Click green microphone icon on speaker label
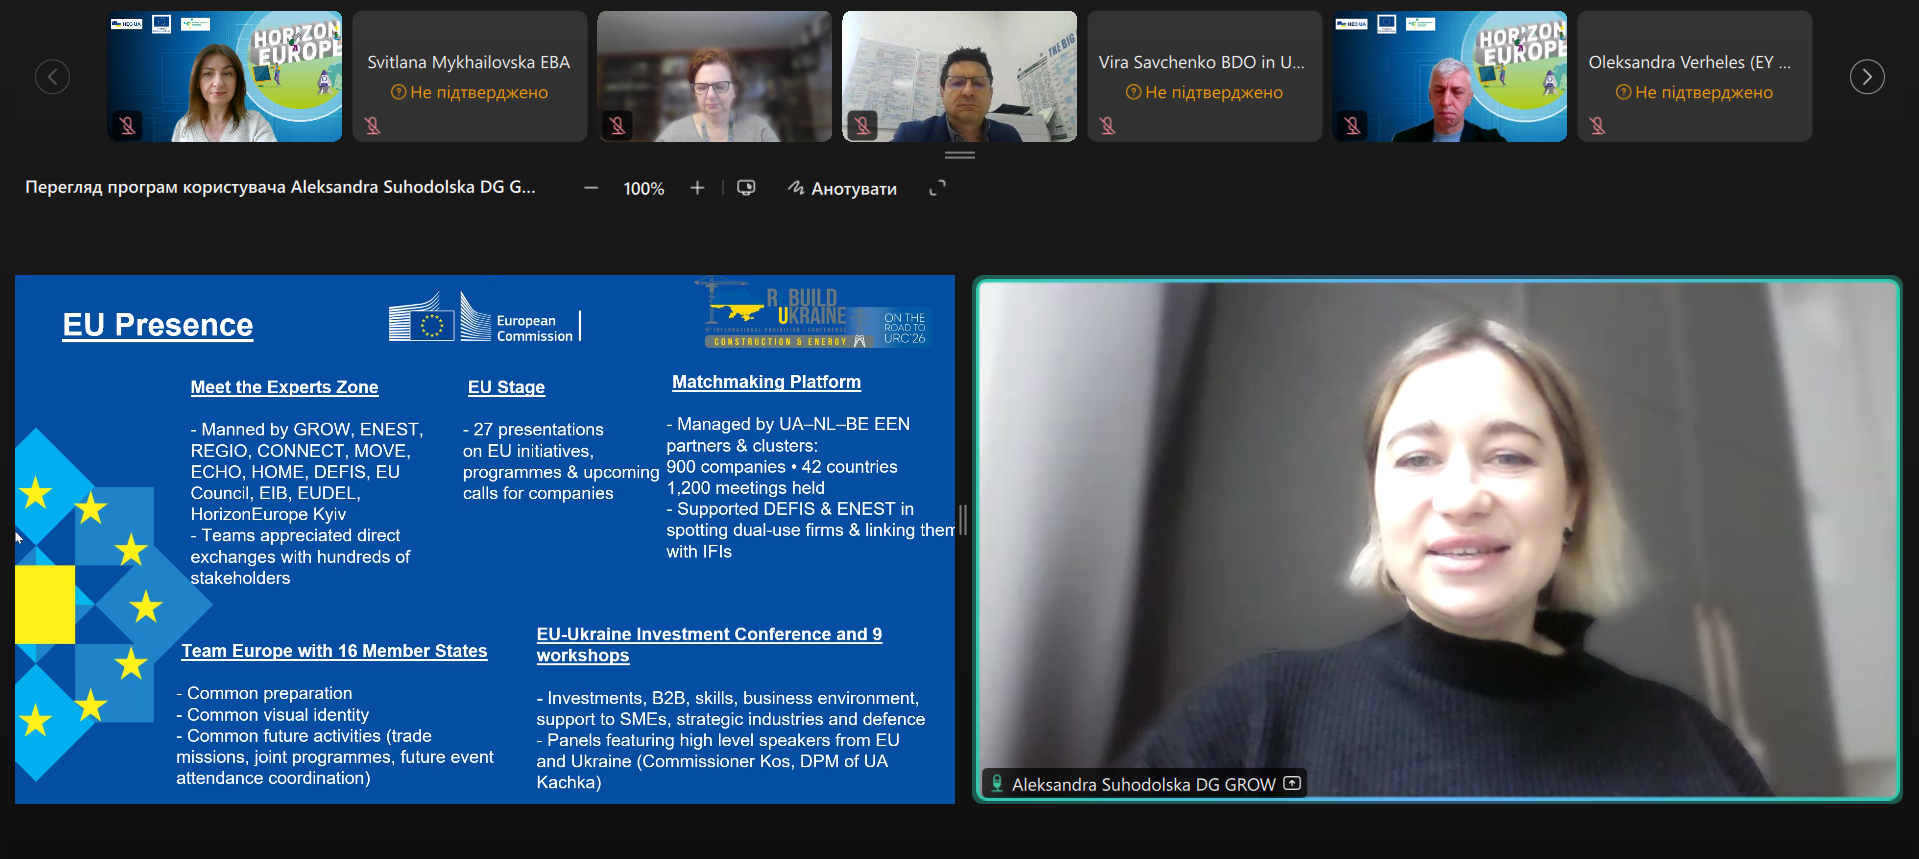Image resolution: width=1919 pixels, height=859 pixels. point(997,784)
